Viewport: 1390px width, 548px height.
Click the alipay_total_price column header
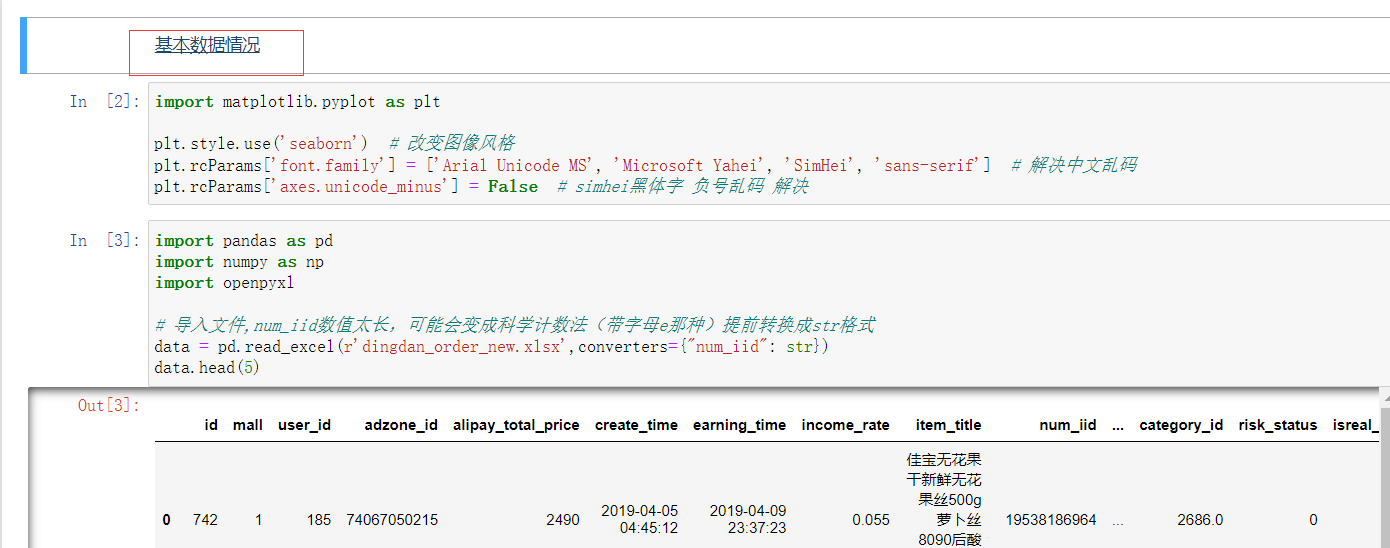516,425
